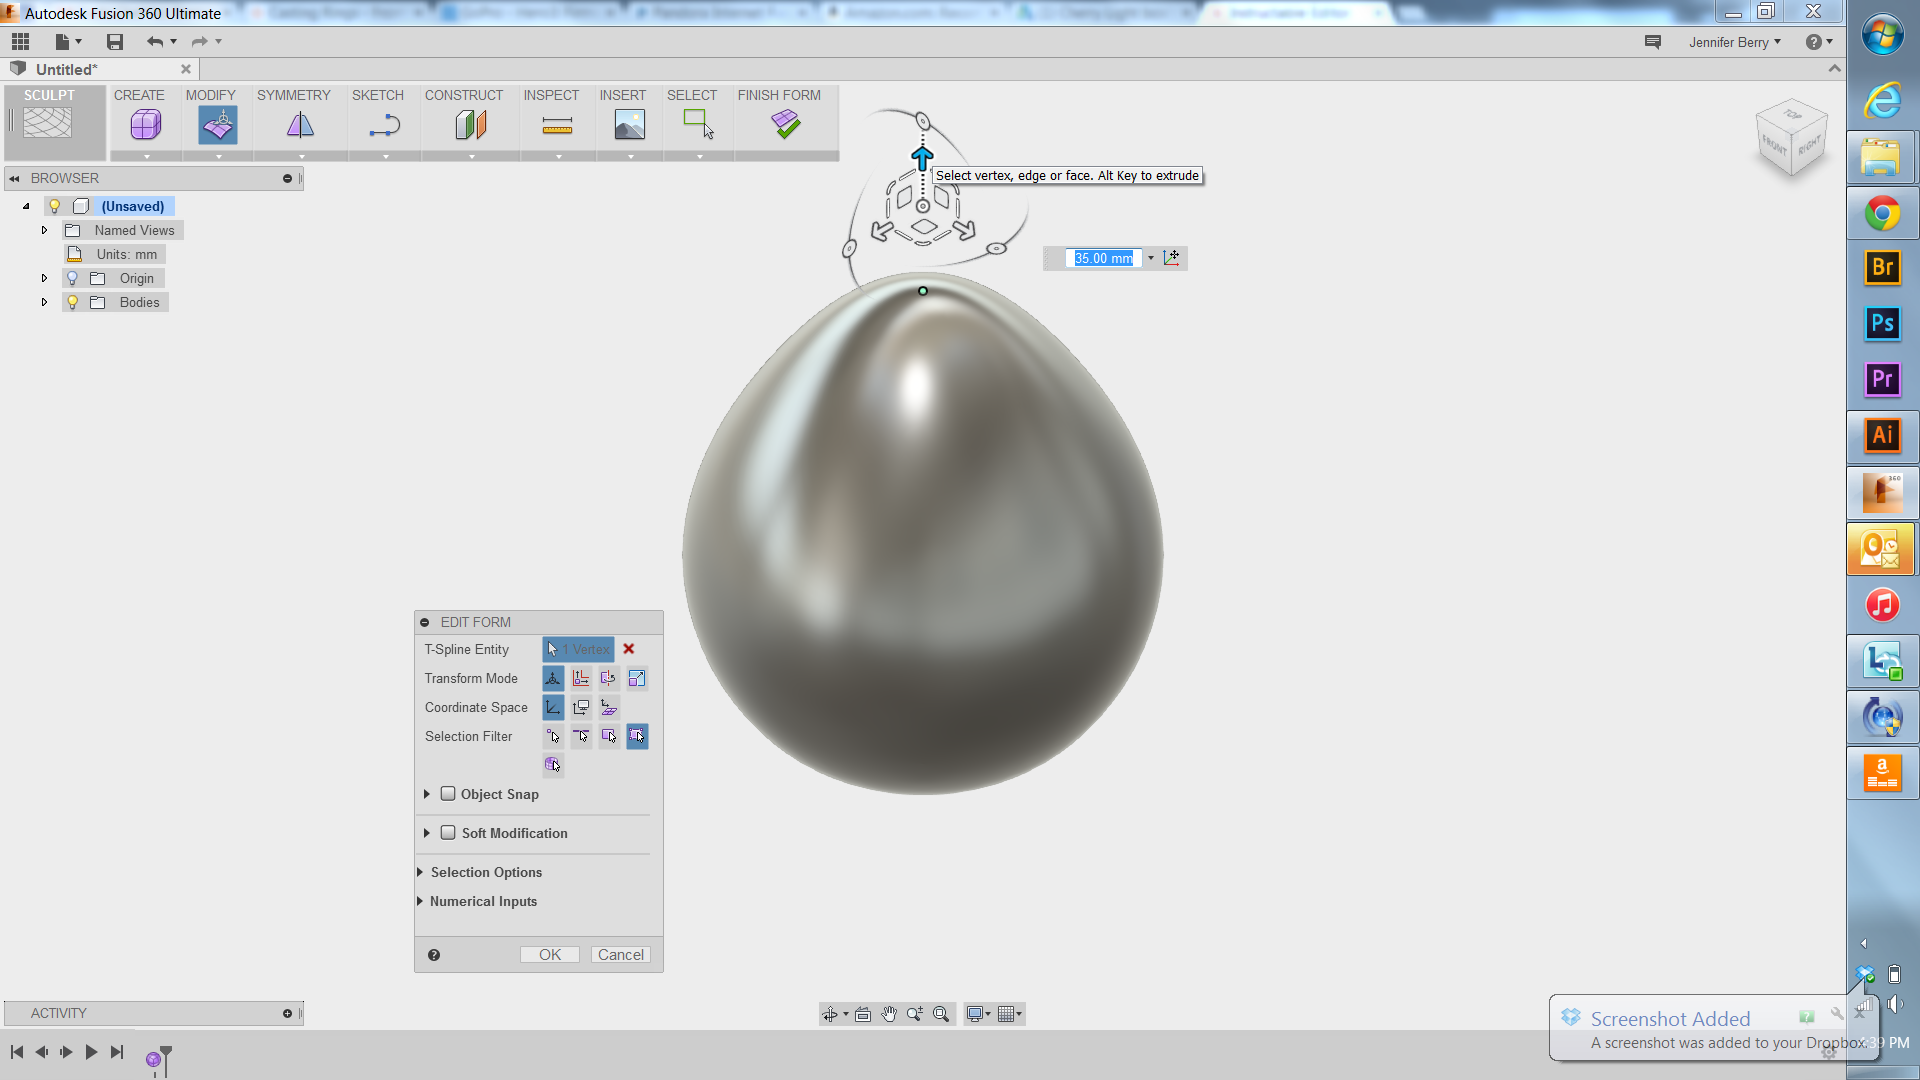The height and width of the screenshot is (1080, 1920).
Task: Choose the World Space coordinate option
Action: click(x=553, y=707)
